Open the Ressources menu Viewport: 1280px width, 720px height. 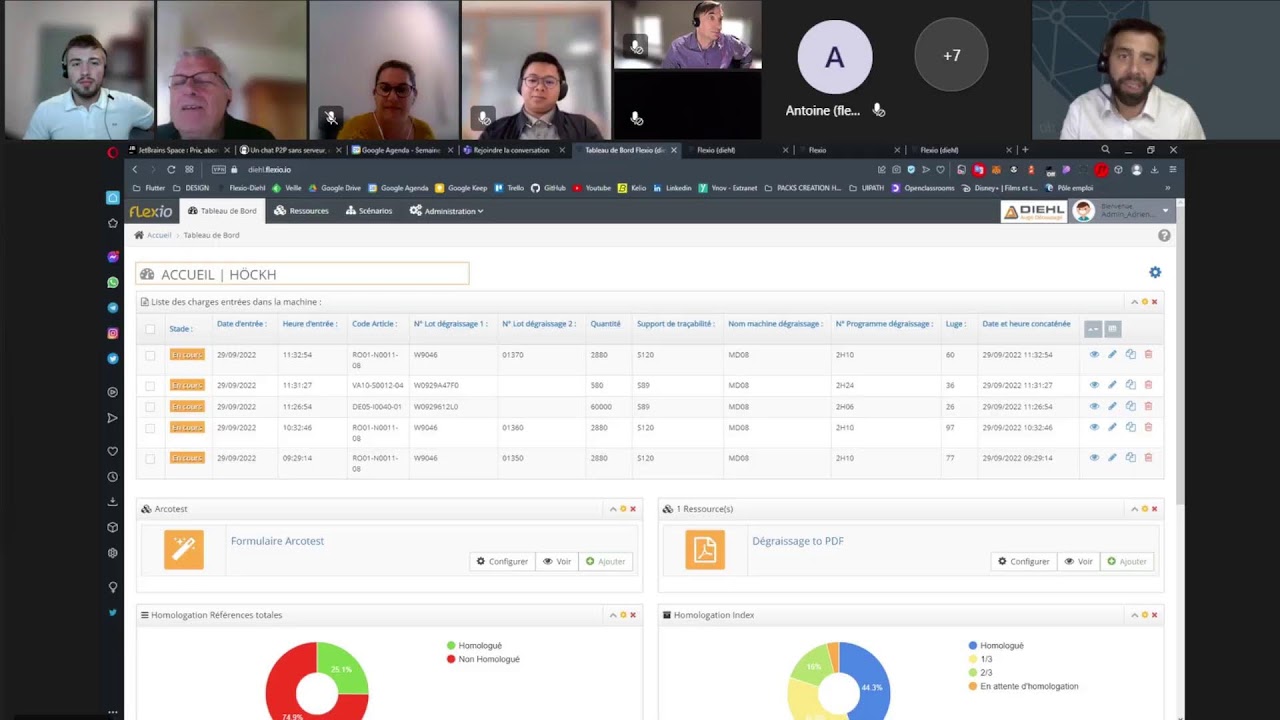pos(302,211)
